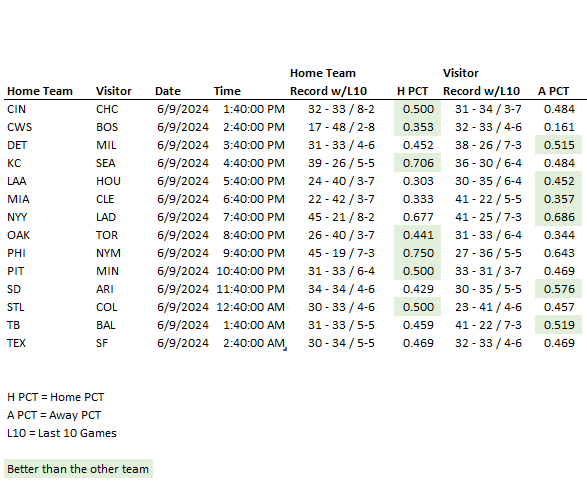Click the highlighted 0.686 A PCT cell

(558, 217)
